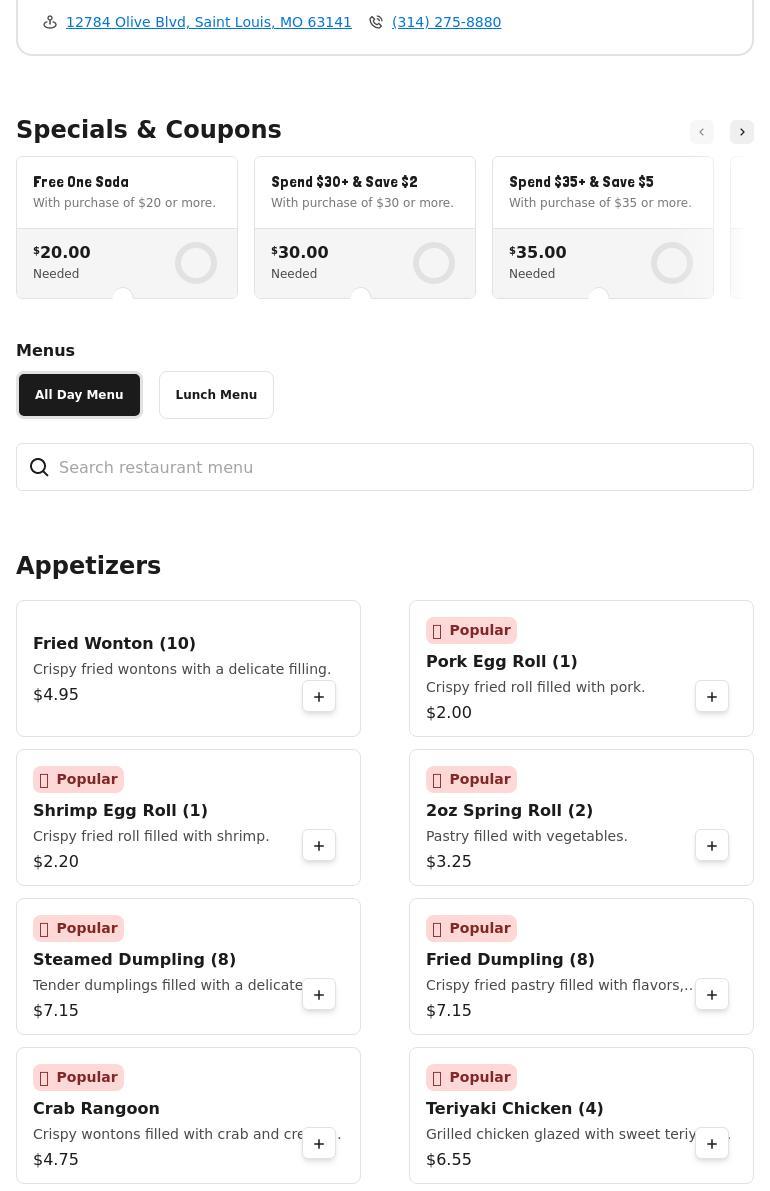Select the All Day Menu tab
The width and height of the screenshot is (770, 1191).
tap(79, 395)
